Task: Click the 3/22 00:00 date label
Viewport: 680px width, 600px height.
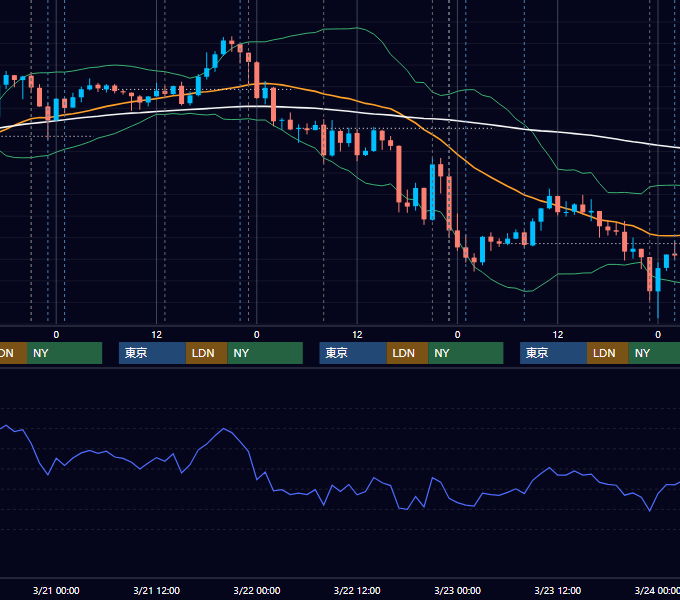Action: pyautogui.click(x=257, y=590)
